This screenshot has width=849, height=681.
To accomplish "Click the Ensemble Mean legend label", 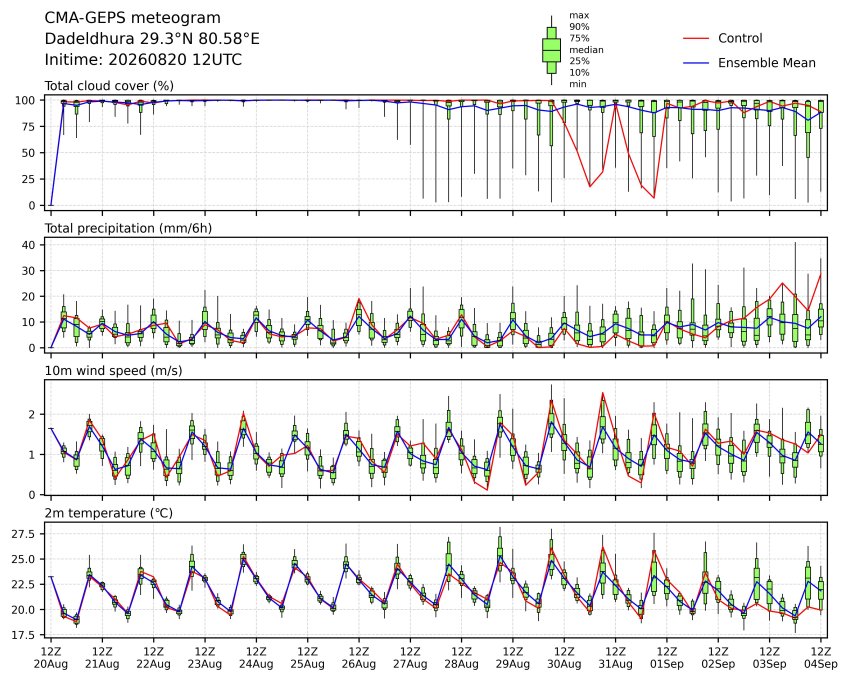I will pyautogui.click(x=767, y=63).
